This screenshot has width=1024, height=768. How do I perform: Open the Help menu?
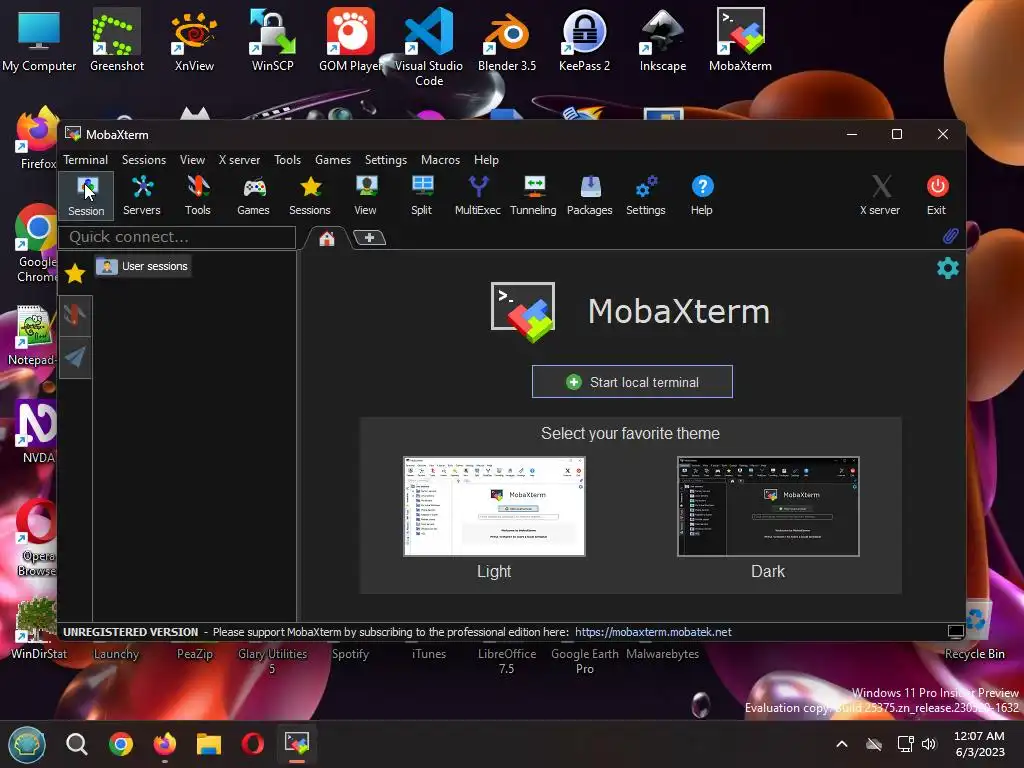coord(486,160)
